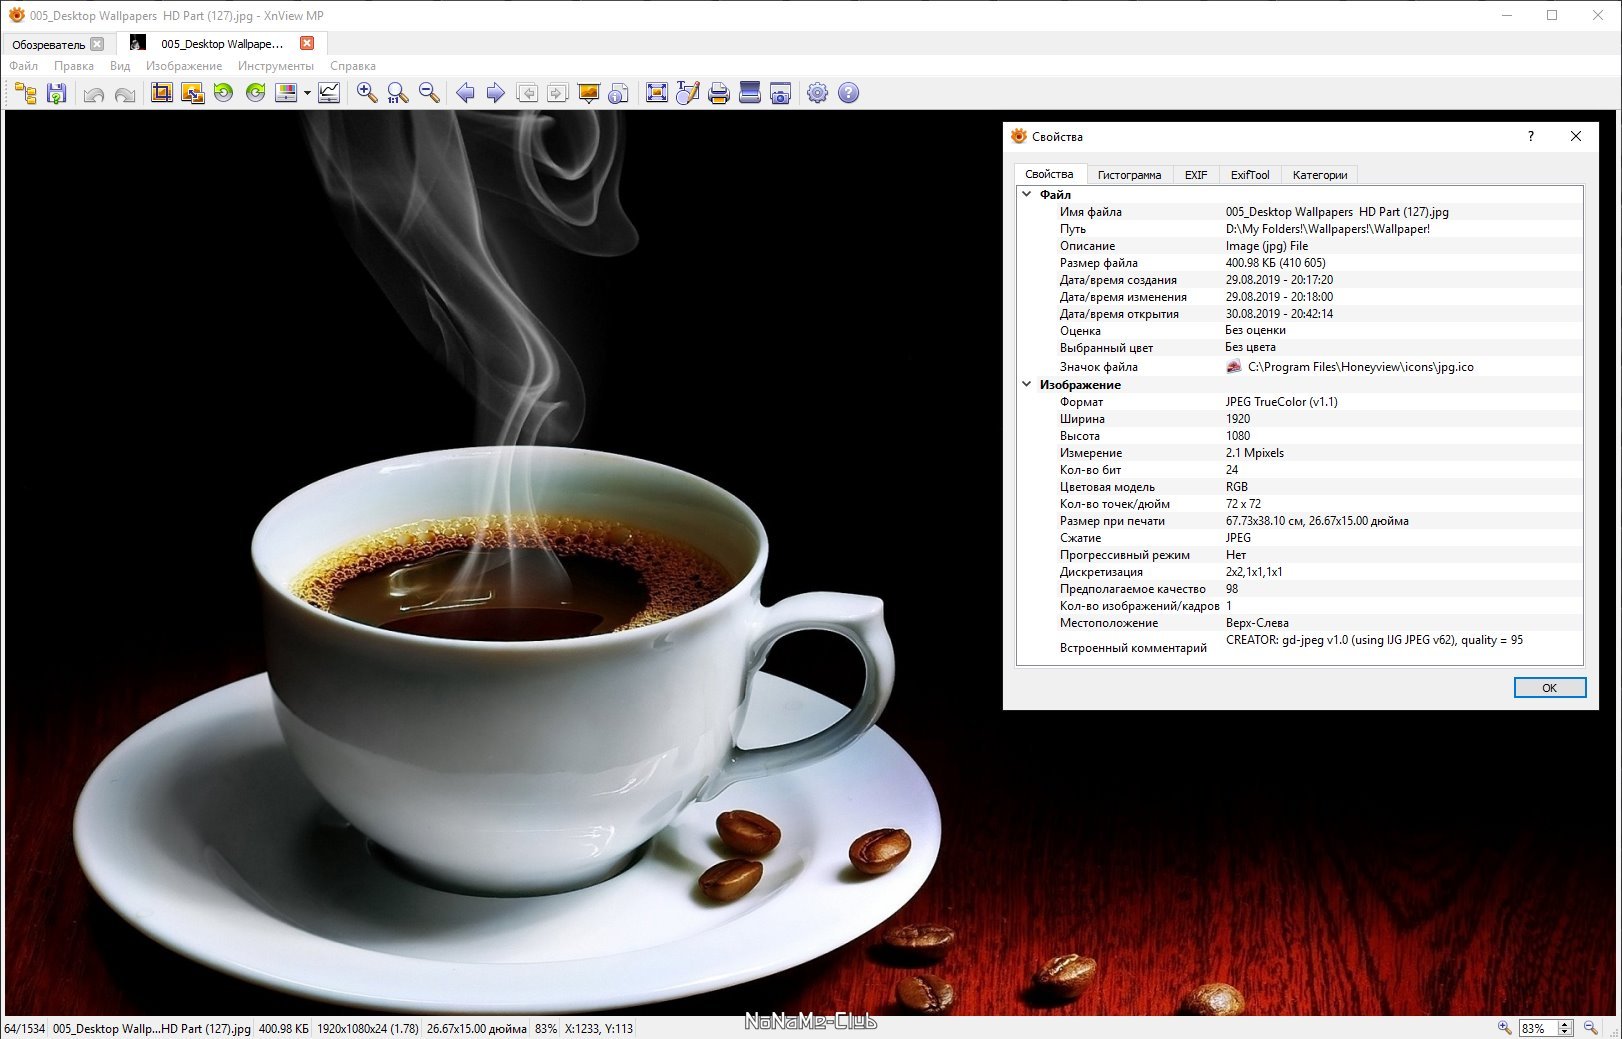
Task: Click the zoom percentage stepper in the status bar
Action: (1565, 1028)
